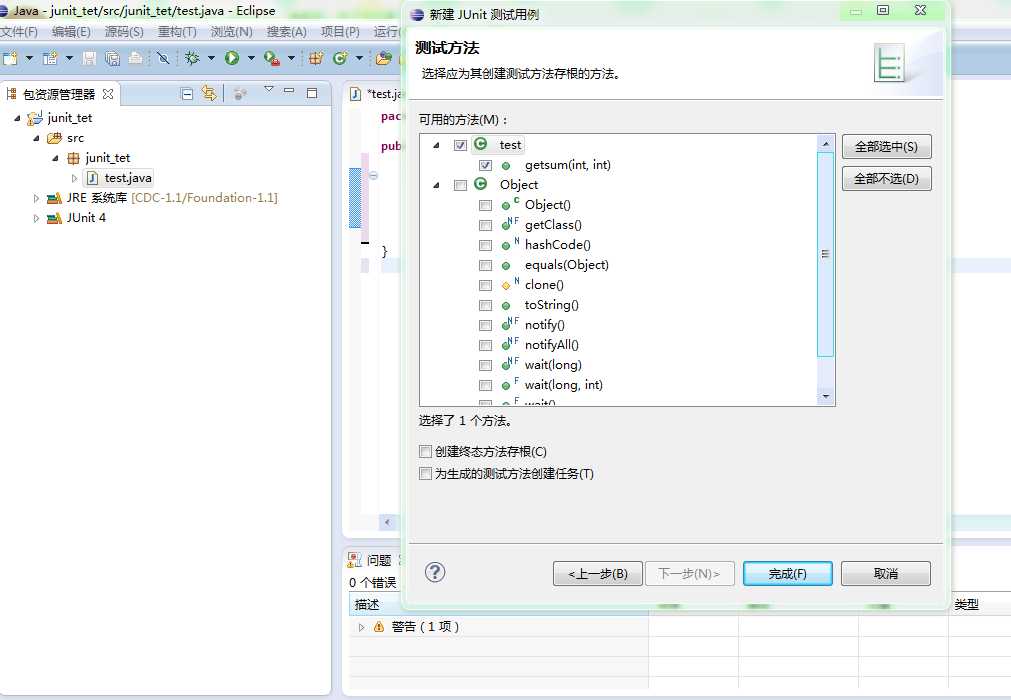This screenshot has height=700, width=1011.
Task: Click the test class icon in method list
Action: pos(480,144)
